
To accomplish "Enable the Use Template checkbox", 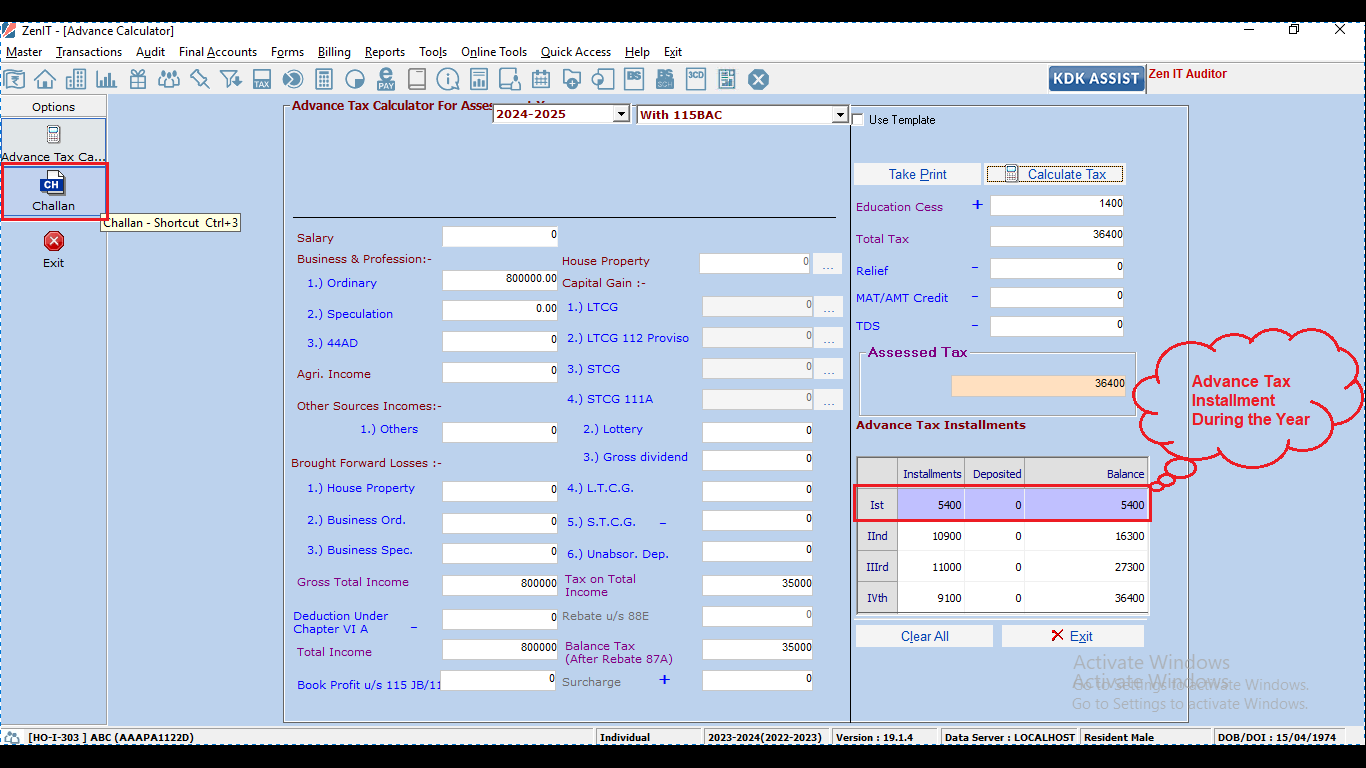I will (x=858, y=120).
